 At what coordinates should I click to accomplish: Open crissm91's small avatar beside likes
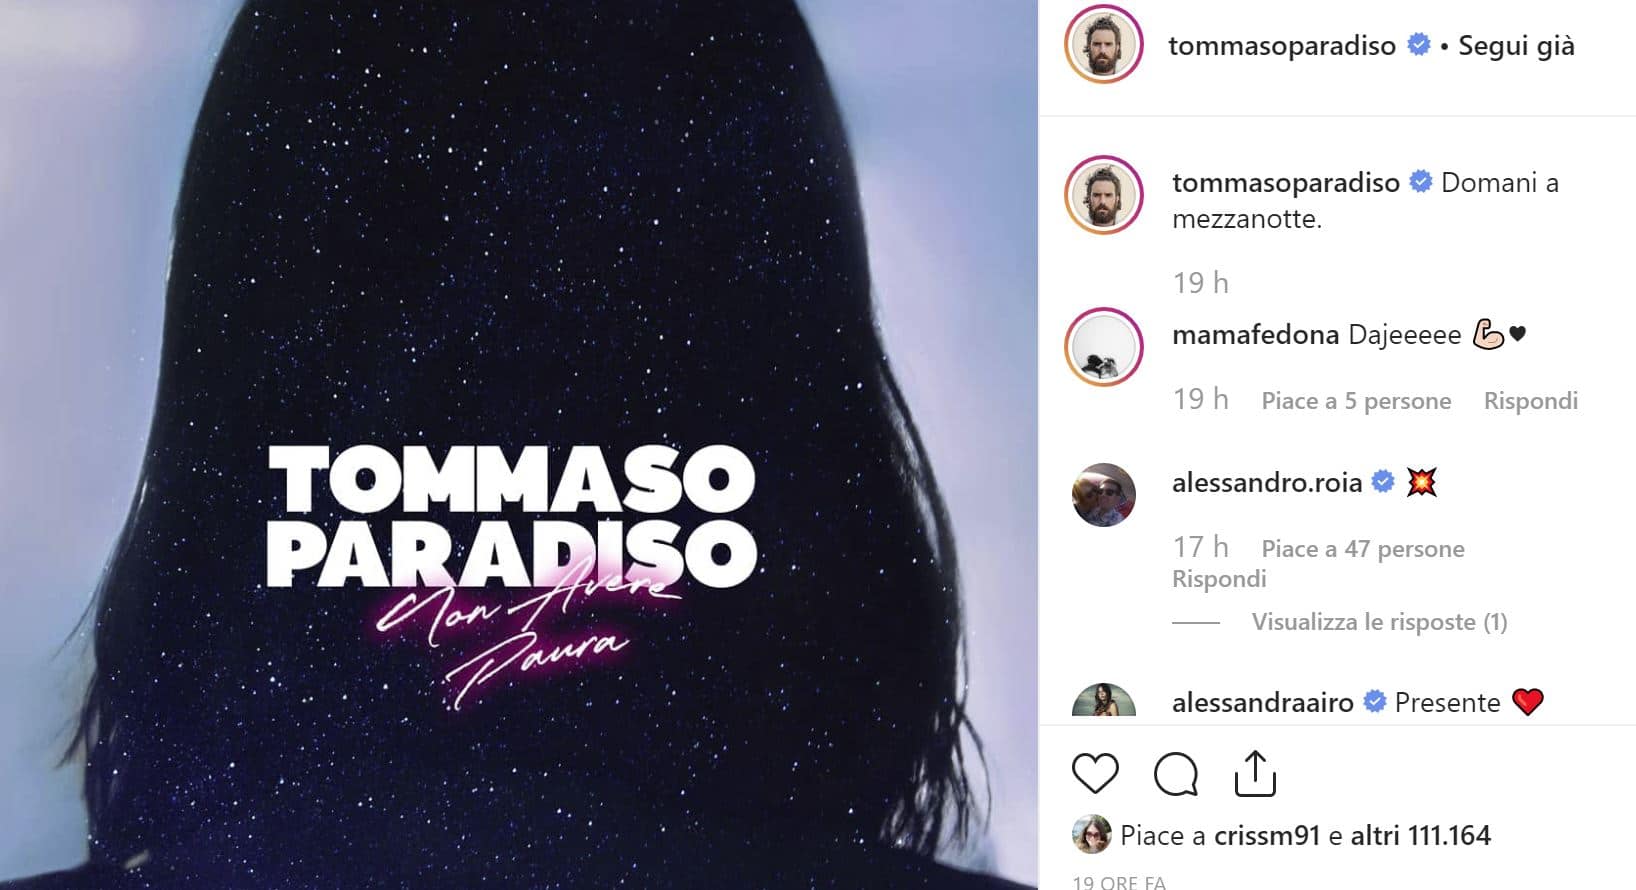(x=1091, y=835)
